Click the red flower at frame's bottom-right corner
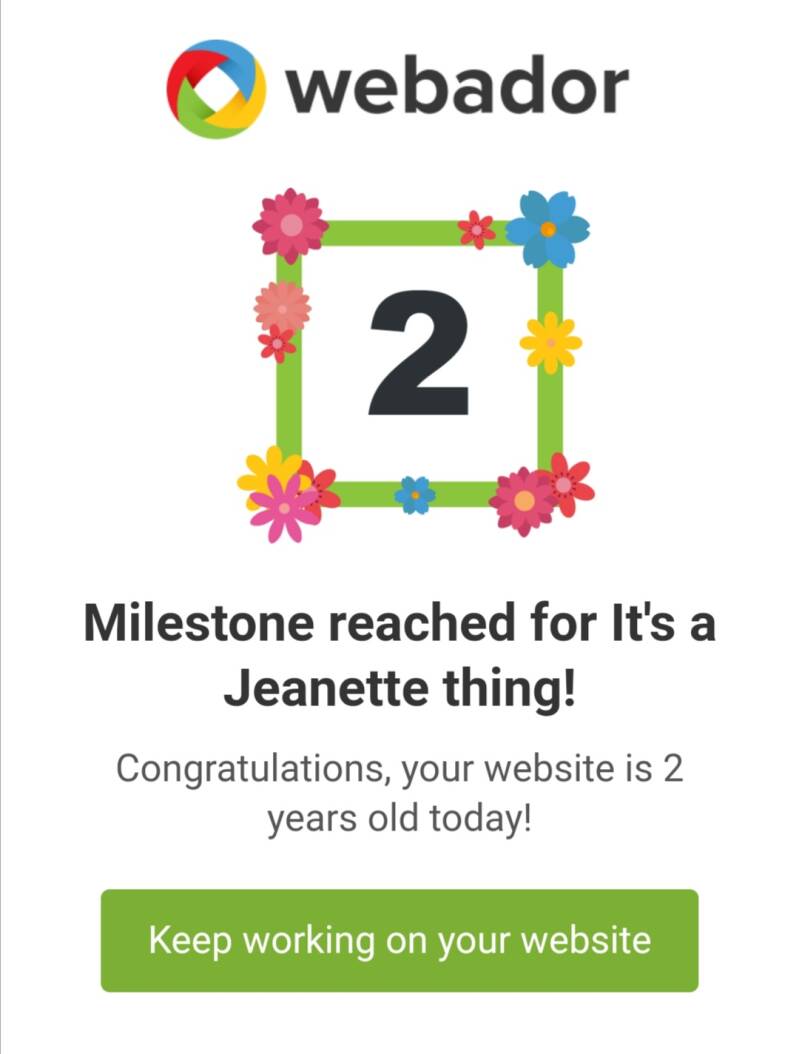The width and height of the screenshot is (799, 1054). [x=567, y=483]
